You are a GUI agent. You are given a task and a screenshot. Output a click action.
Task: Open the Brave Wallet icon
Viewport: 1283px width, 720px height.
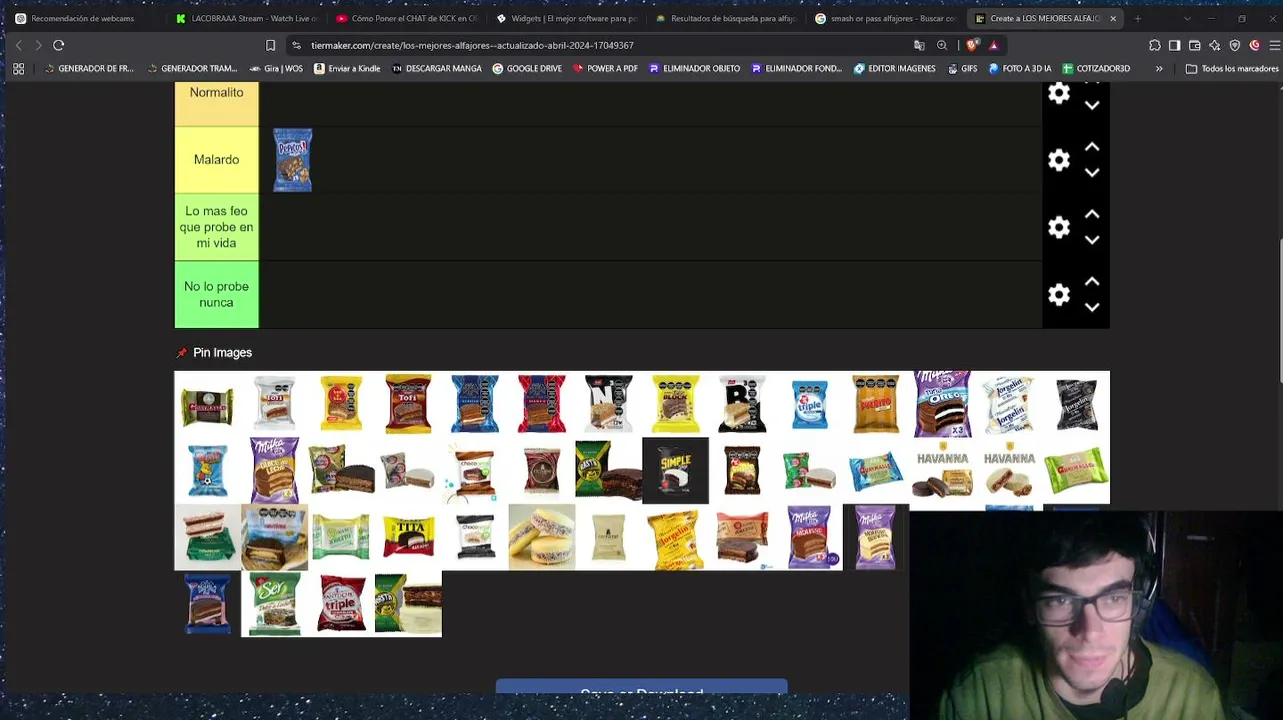pos(1195,45)
